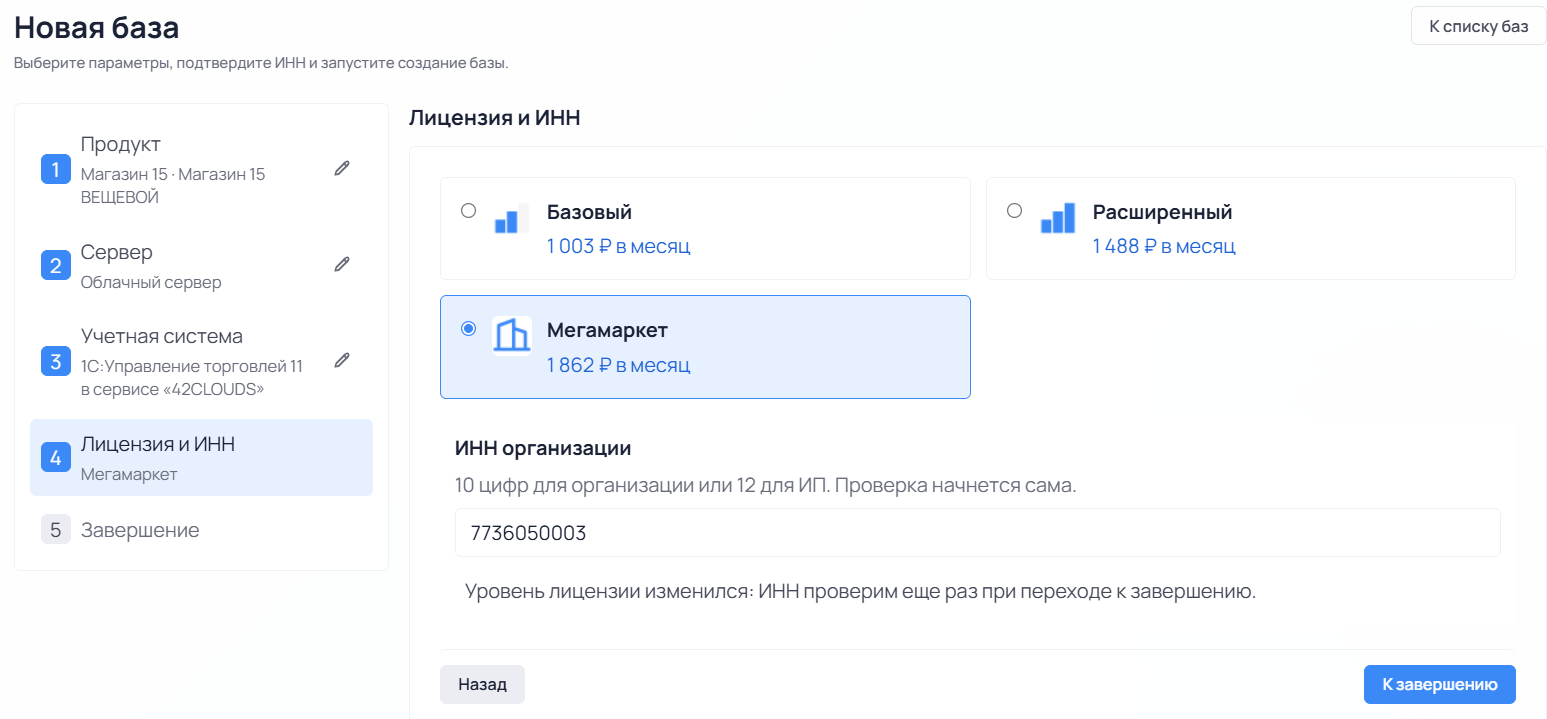The image size is (1547, 719).
Task: Click the Расширенный plan bar chart icon
Action: coord(1057,217)
